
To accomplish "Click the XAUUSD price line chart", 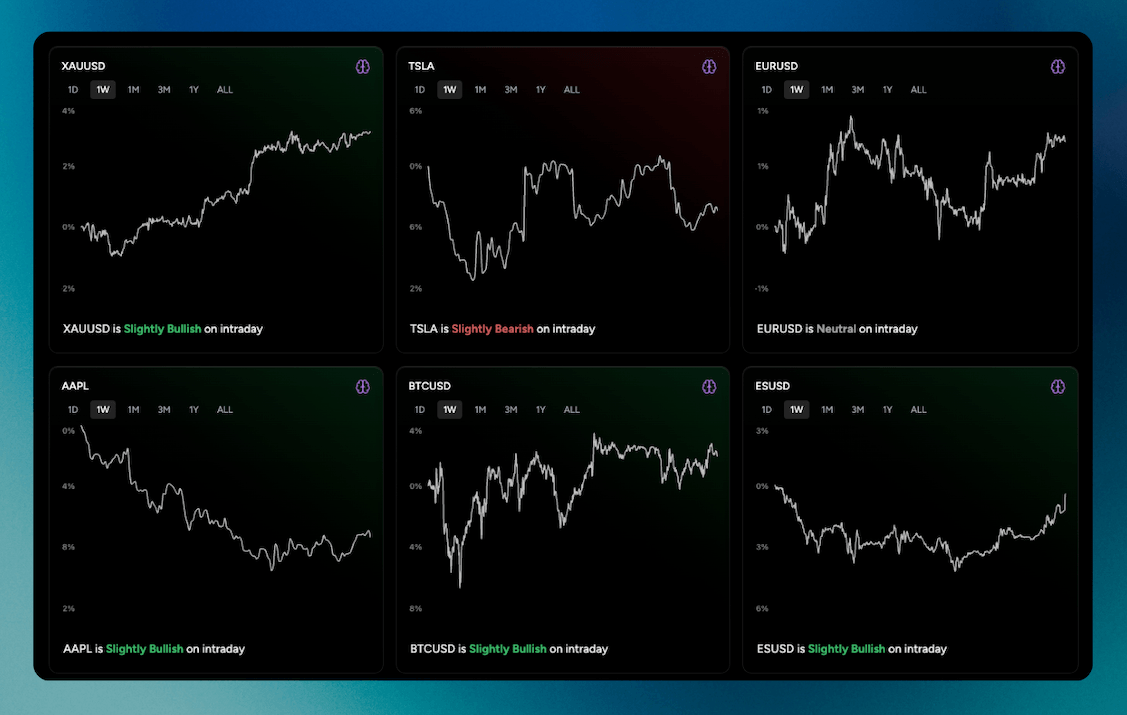I will coord(226,194).
